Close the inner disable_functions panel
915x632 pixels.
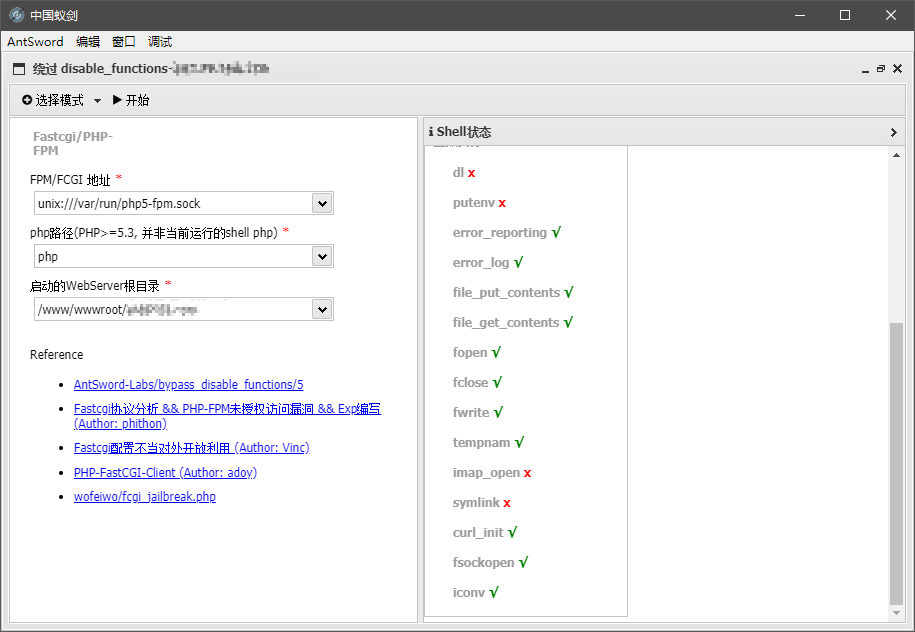(x=897, y=69)
